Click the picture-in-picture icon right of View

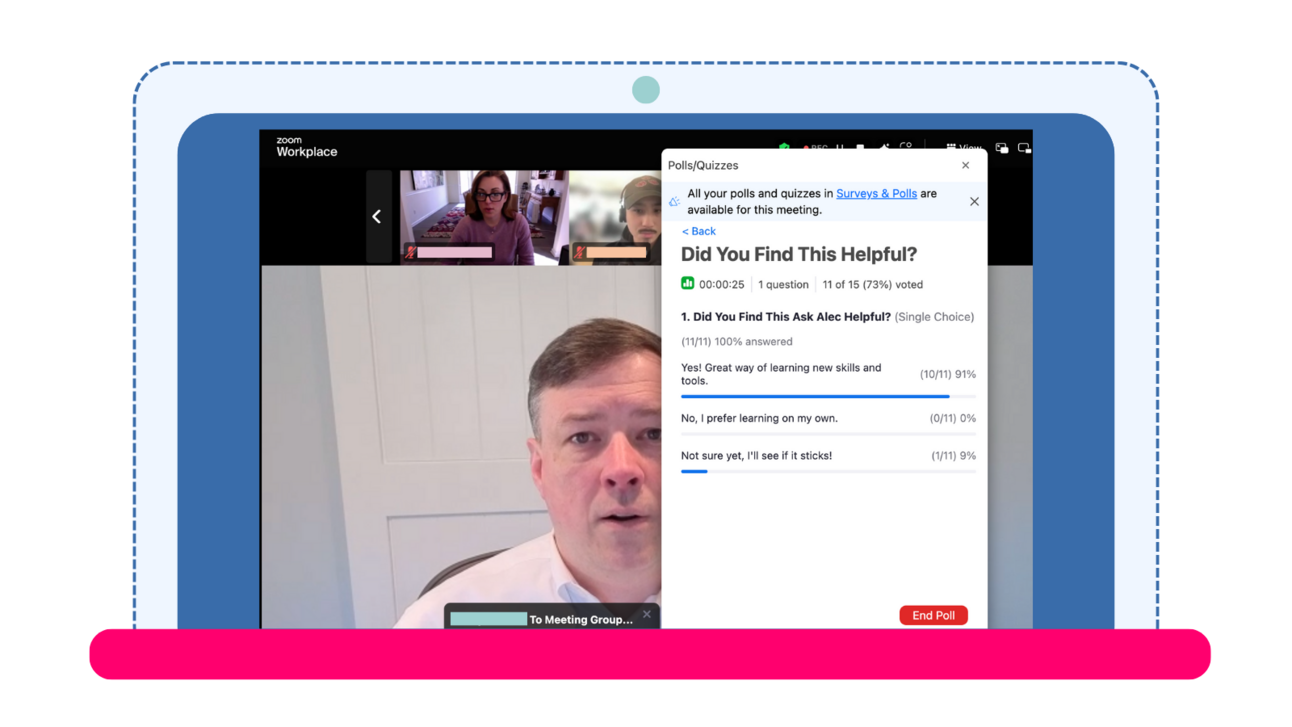click(x=1002, y=148)
